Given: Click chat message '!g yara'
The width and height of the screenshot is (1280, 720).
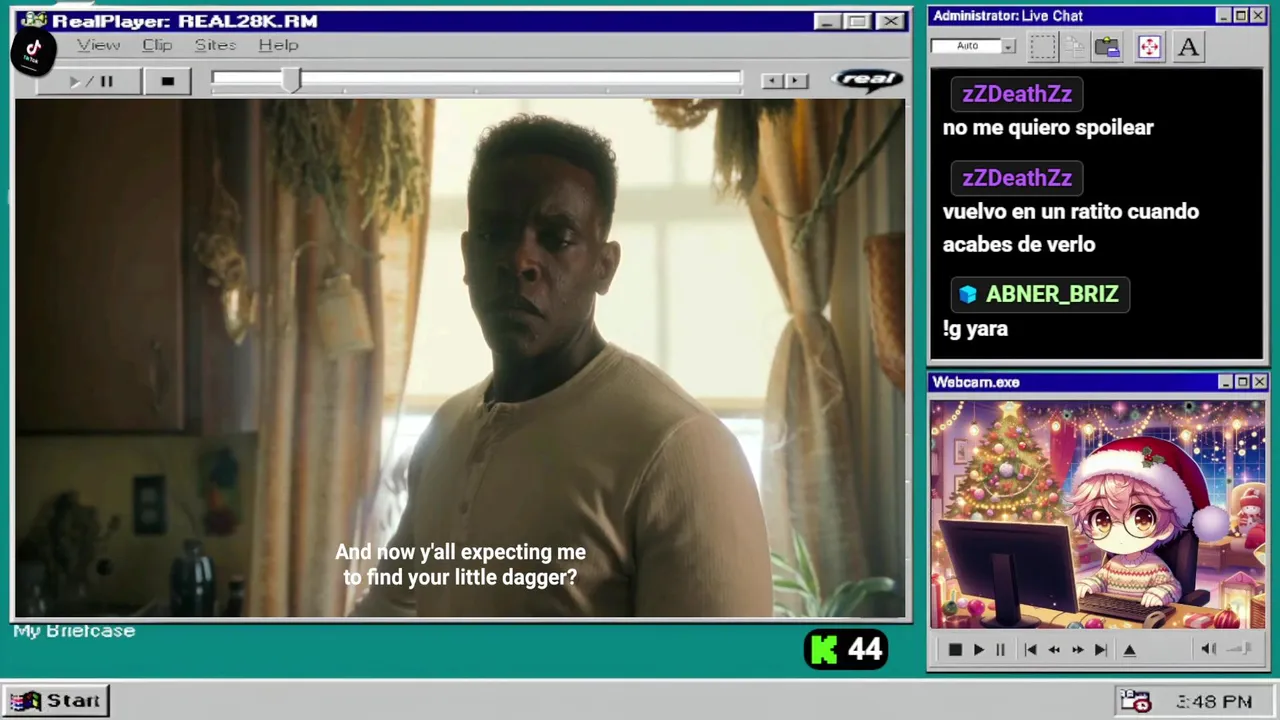Looking at the screenshot, I should 975,329.
